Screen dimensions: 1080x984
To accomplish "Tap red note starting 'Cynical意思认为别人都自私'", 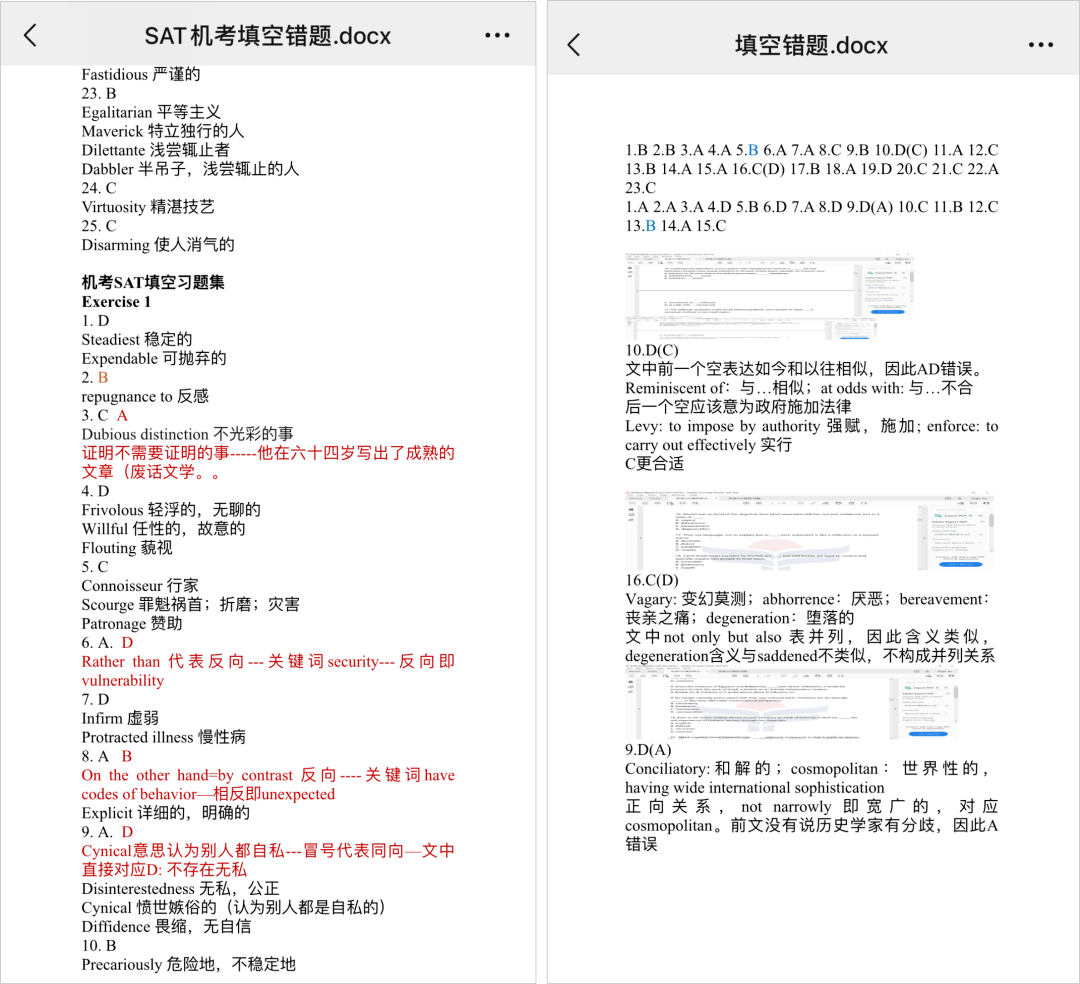I will [268, 860].
